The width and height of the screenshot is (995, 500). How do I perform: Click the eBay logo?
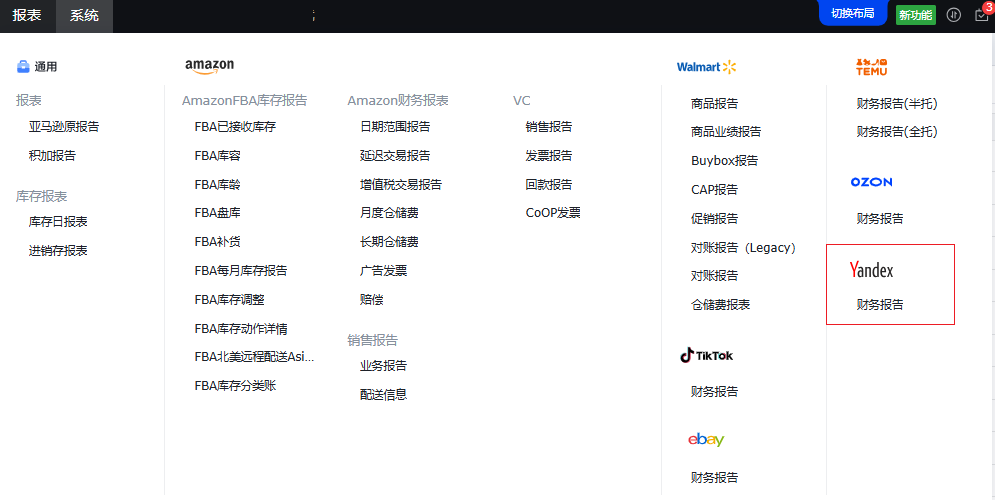706,439
